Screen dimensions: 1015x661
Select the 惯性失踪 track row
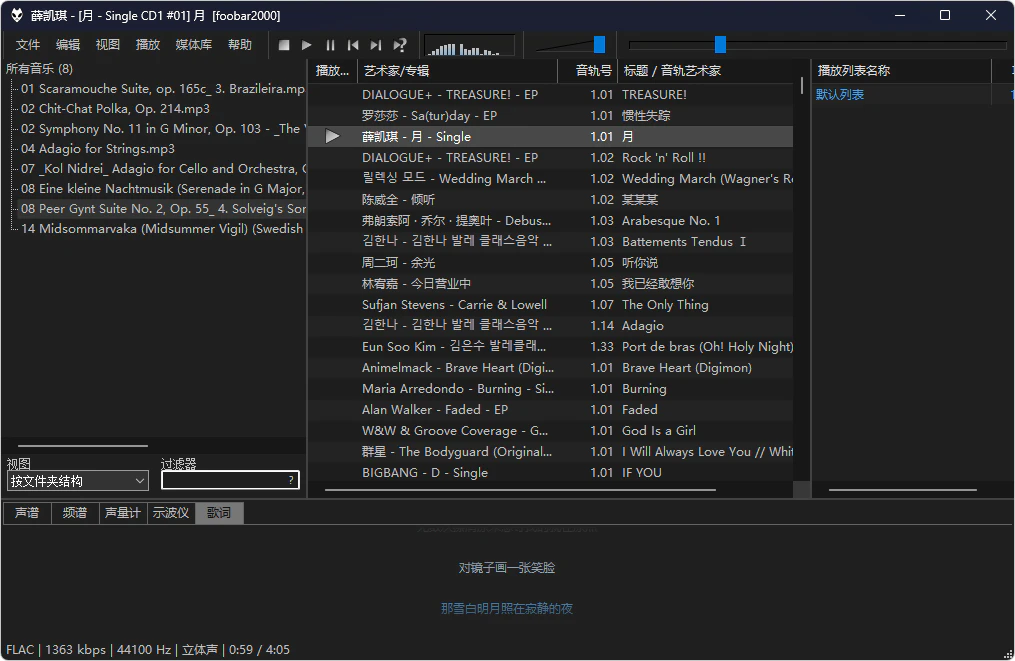(550, 116)
